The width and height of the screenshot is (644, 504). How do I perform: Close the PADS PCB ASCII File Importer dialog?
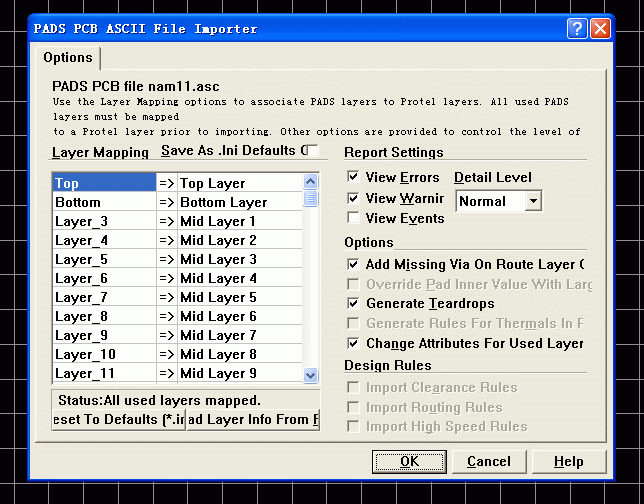(600, 28)
